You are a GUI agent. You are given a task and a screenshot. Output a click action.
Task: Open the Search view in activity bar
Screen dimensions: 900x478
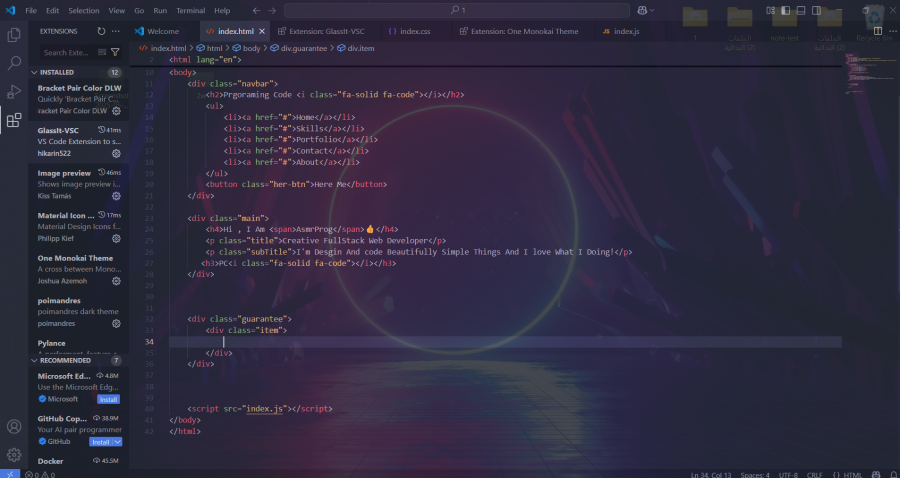tap(14, 63)
